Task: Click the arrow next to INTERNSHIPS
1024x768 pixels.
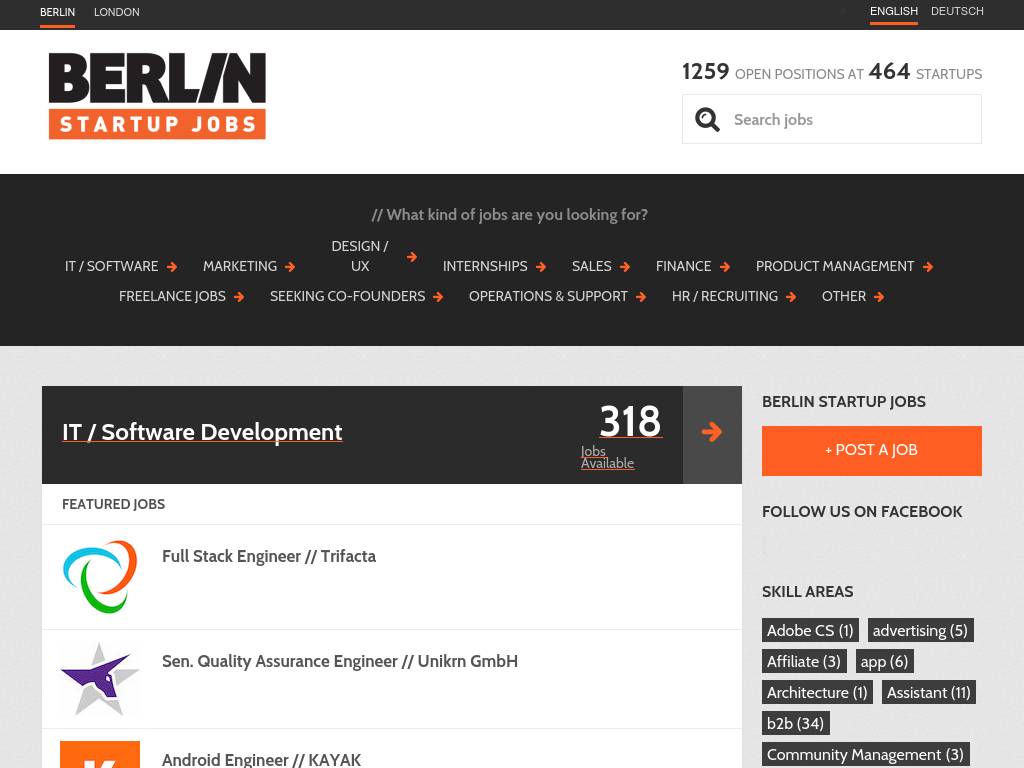Action: [541, 267]
